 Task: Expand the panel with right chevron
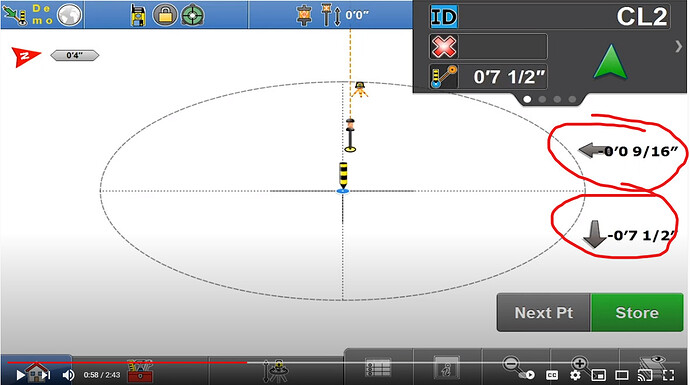[x=679, y=46]
